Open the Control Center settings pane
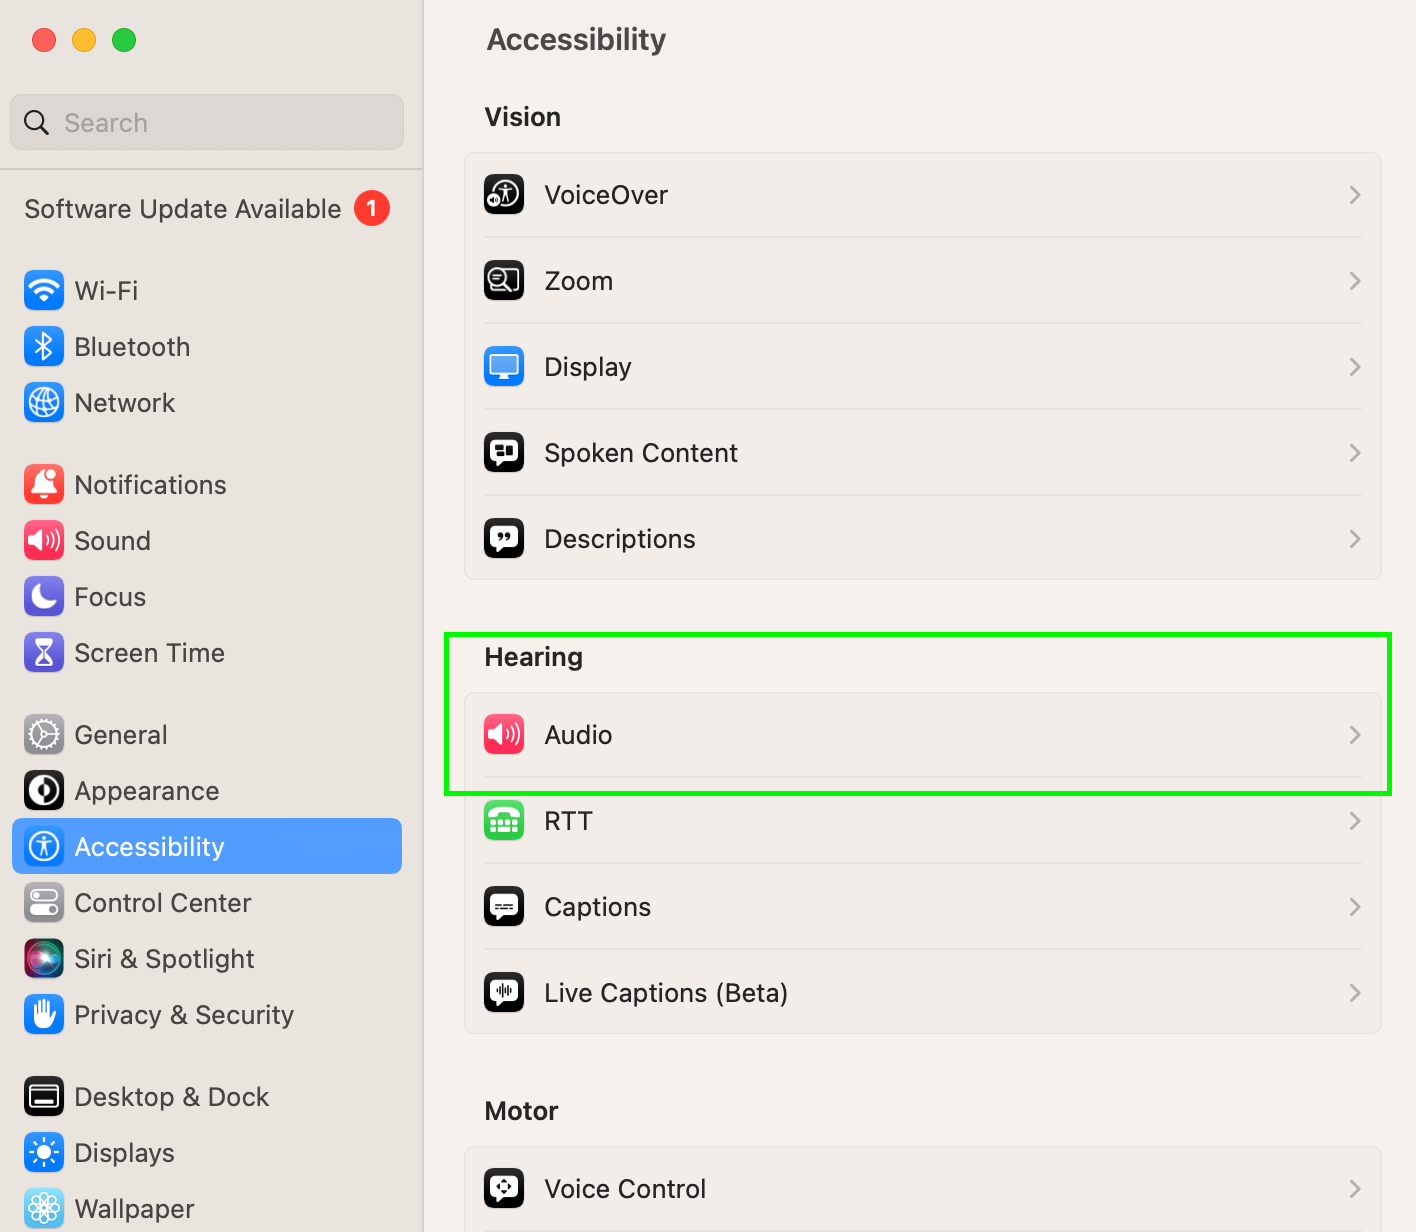The image size is (1416, 1232). pos(162,903)
